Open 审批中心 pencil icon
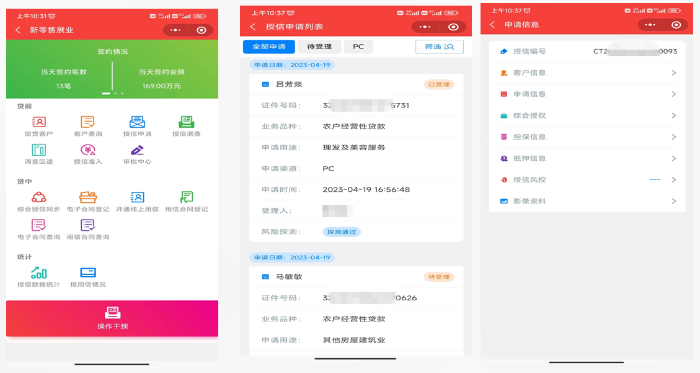 tap(137, 150)
